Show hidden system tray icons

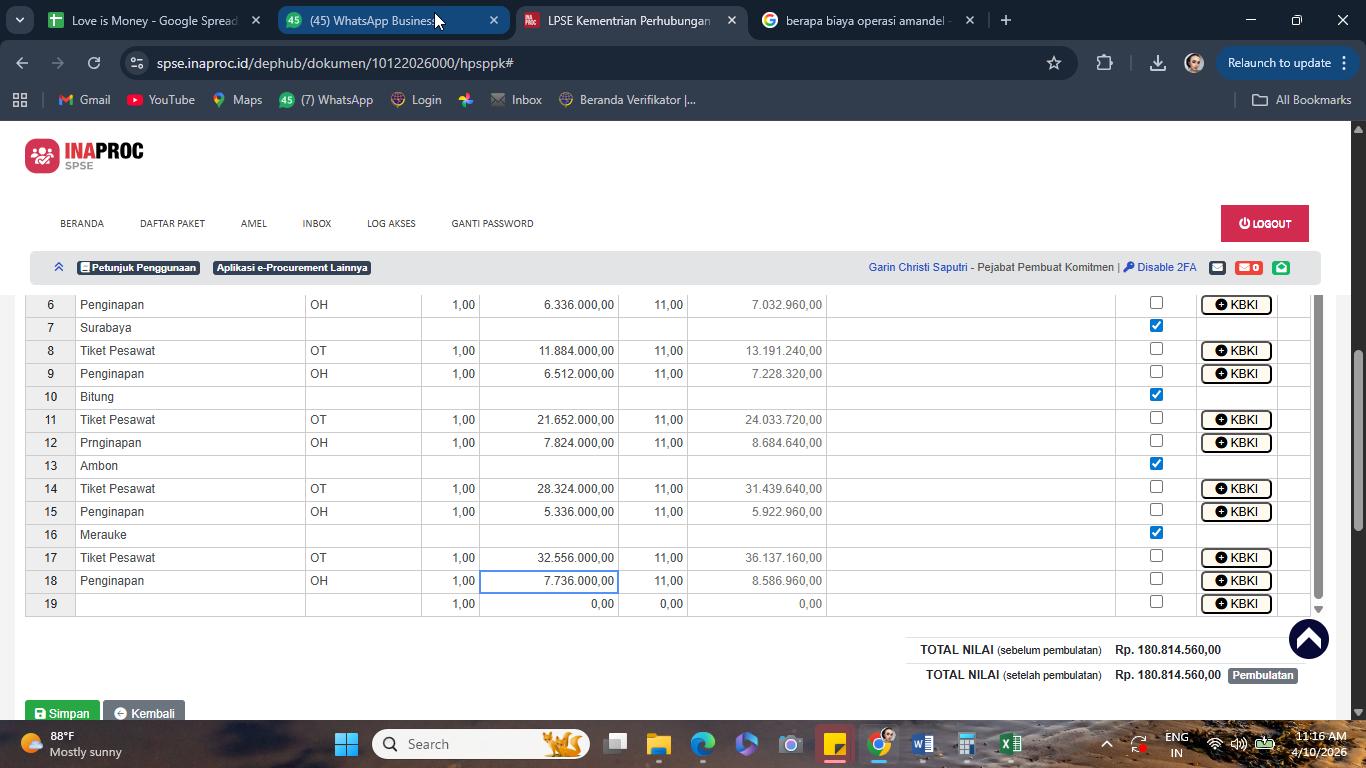(x=1106, y=744)
